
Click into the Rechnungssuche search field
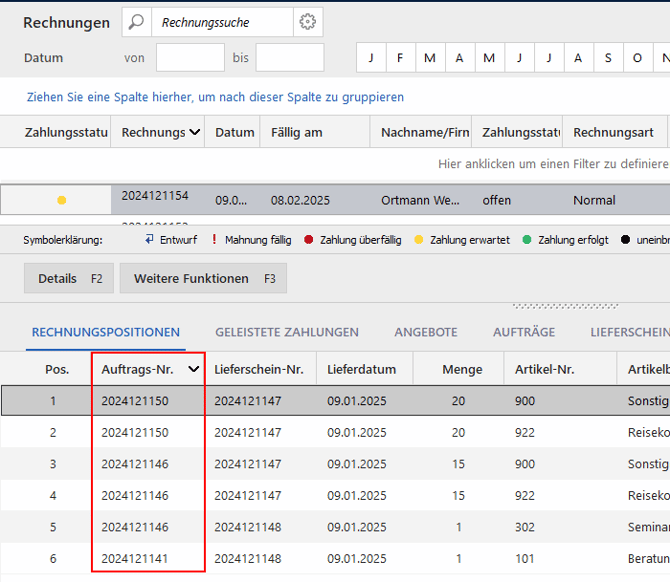(x=222, y=22)
